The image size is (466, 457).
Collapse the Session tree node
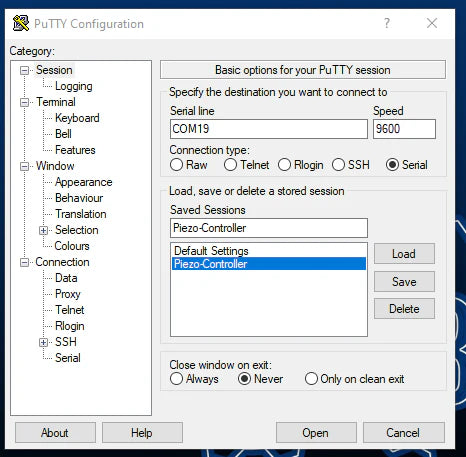pyautogui.click(x=24, y=70)
